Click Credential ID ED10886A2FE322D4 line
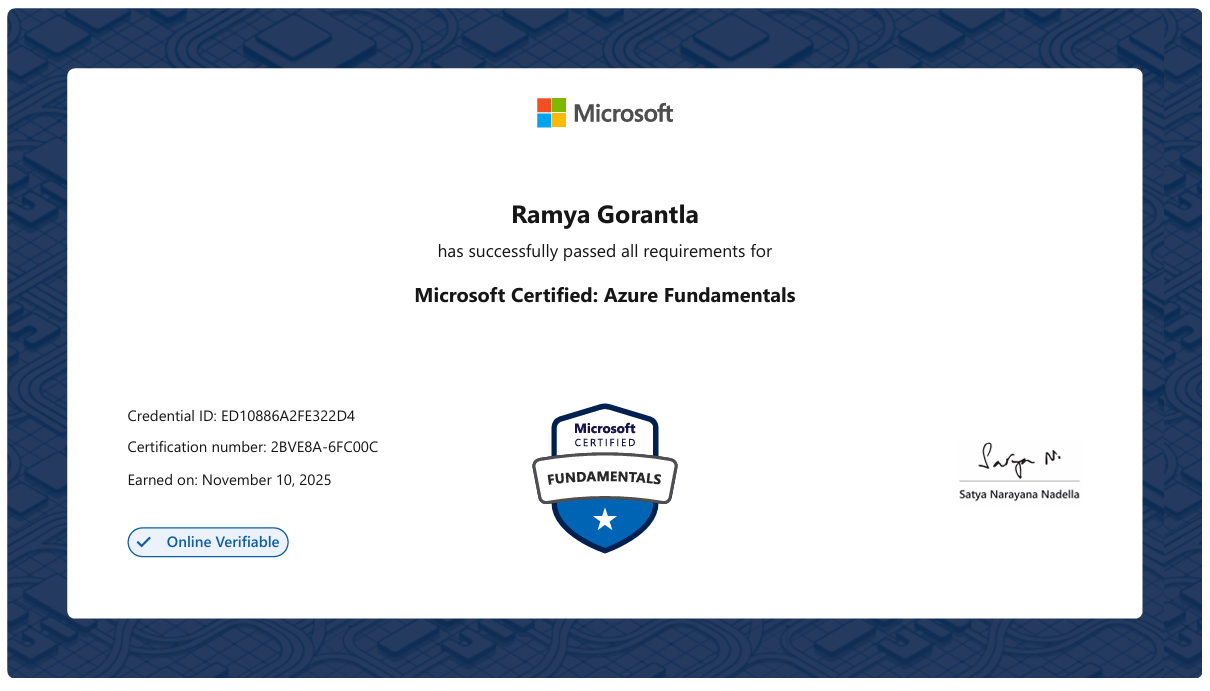 tap(241, 415)
